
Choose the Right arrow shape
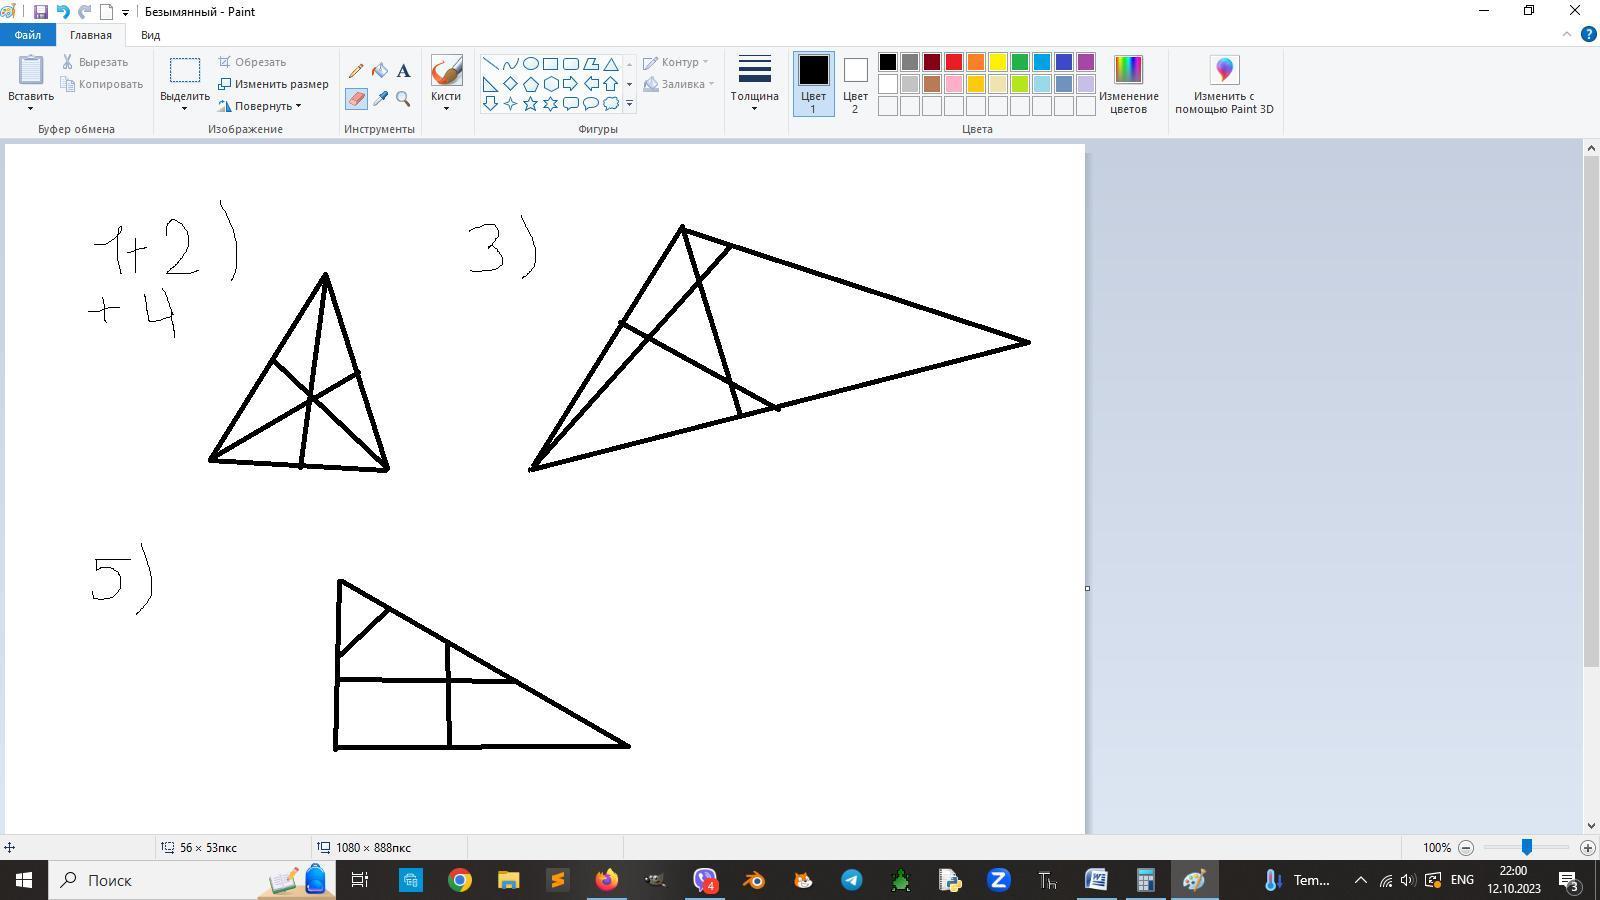[x=571, y=84]
